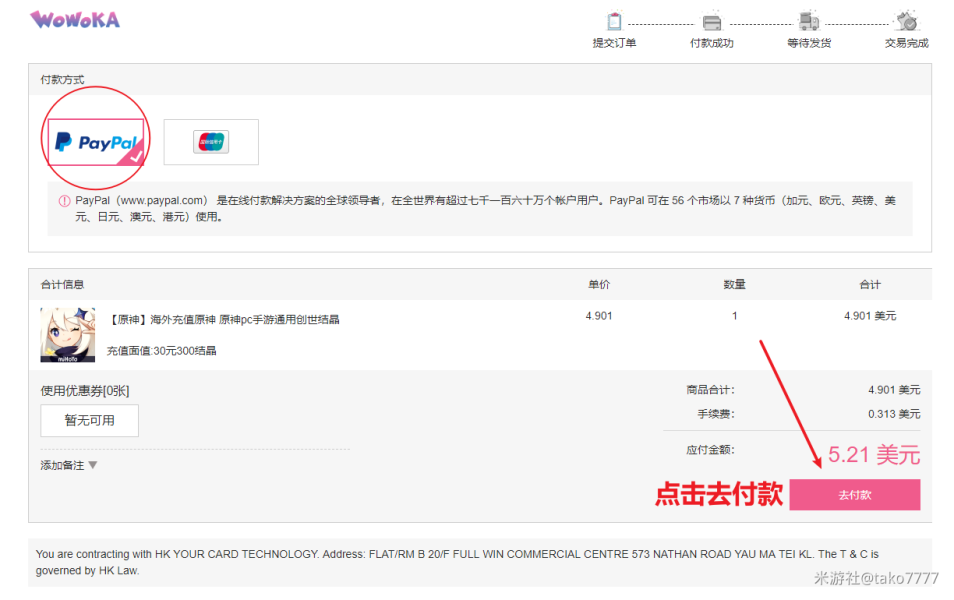The height and width of the screenshot is (600, 954).
Task: Click the 5.21 美元 payable amount
Action: (x=874, y=455)
